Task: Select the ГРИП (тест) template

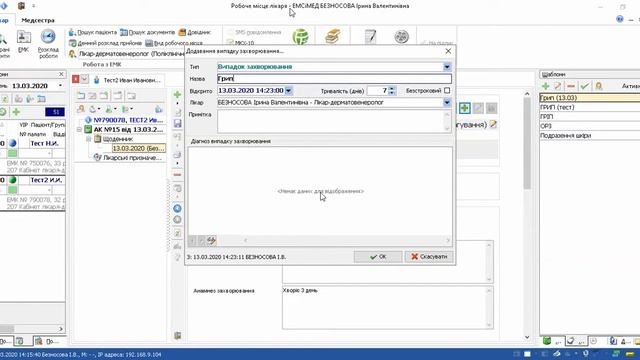Action: tap(590, 107)
